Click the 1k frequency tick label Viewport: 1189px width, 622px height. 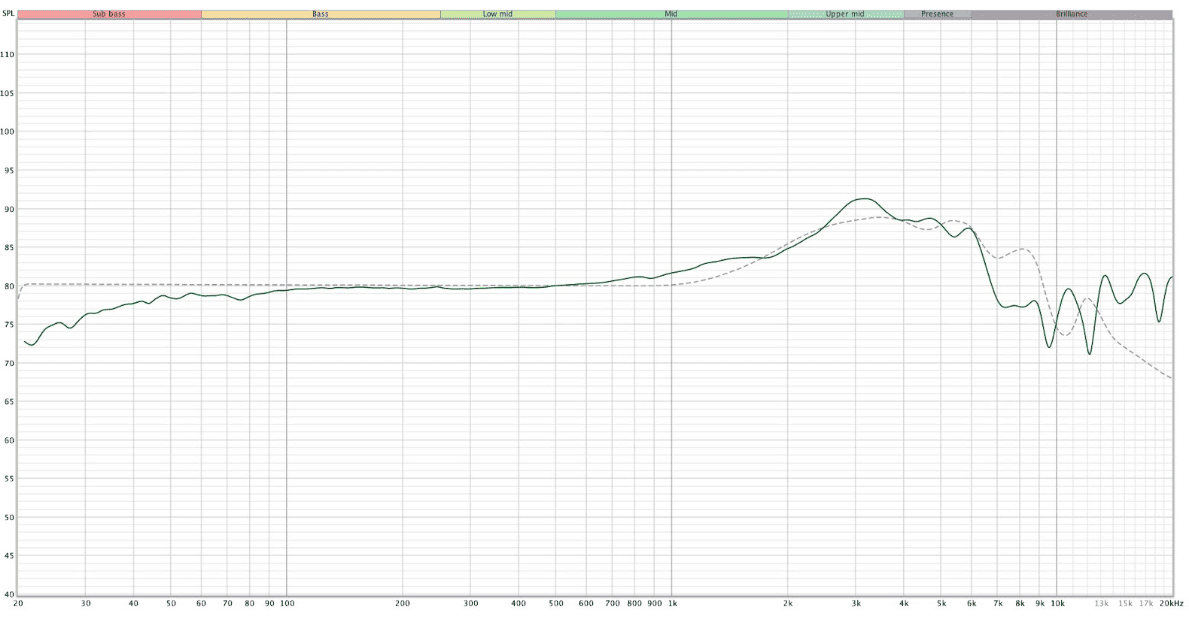point(673,604)
